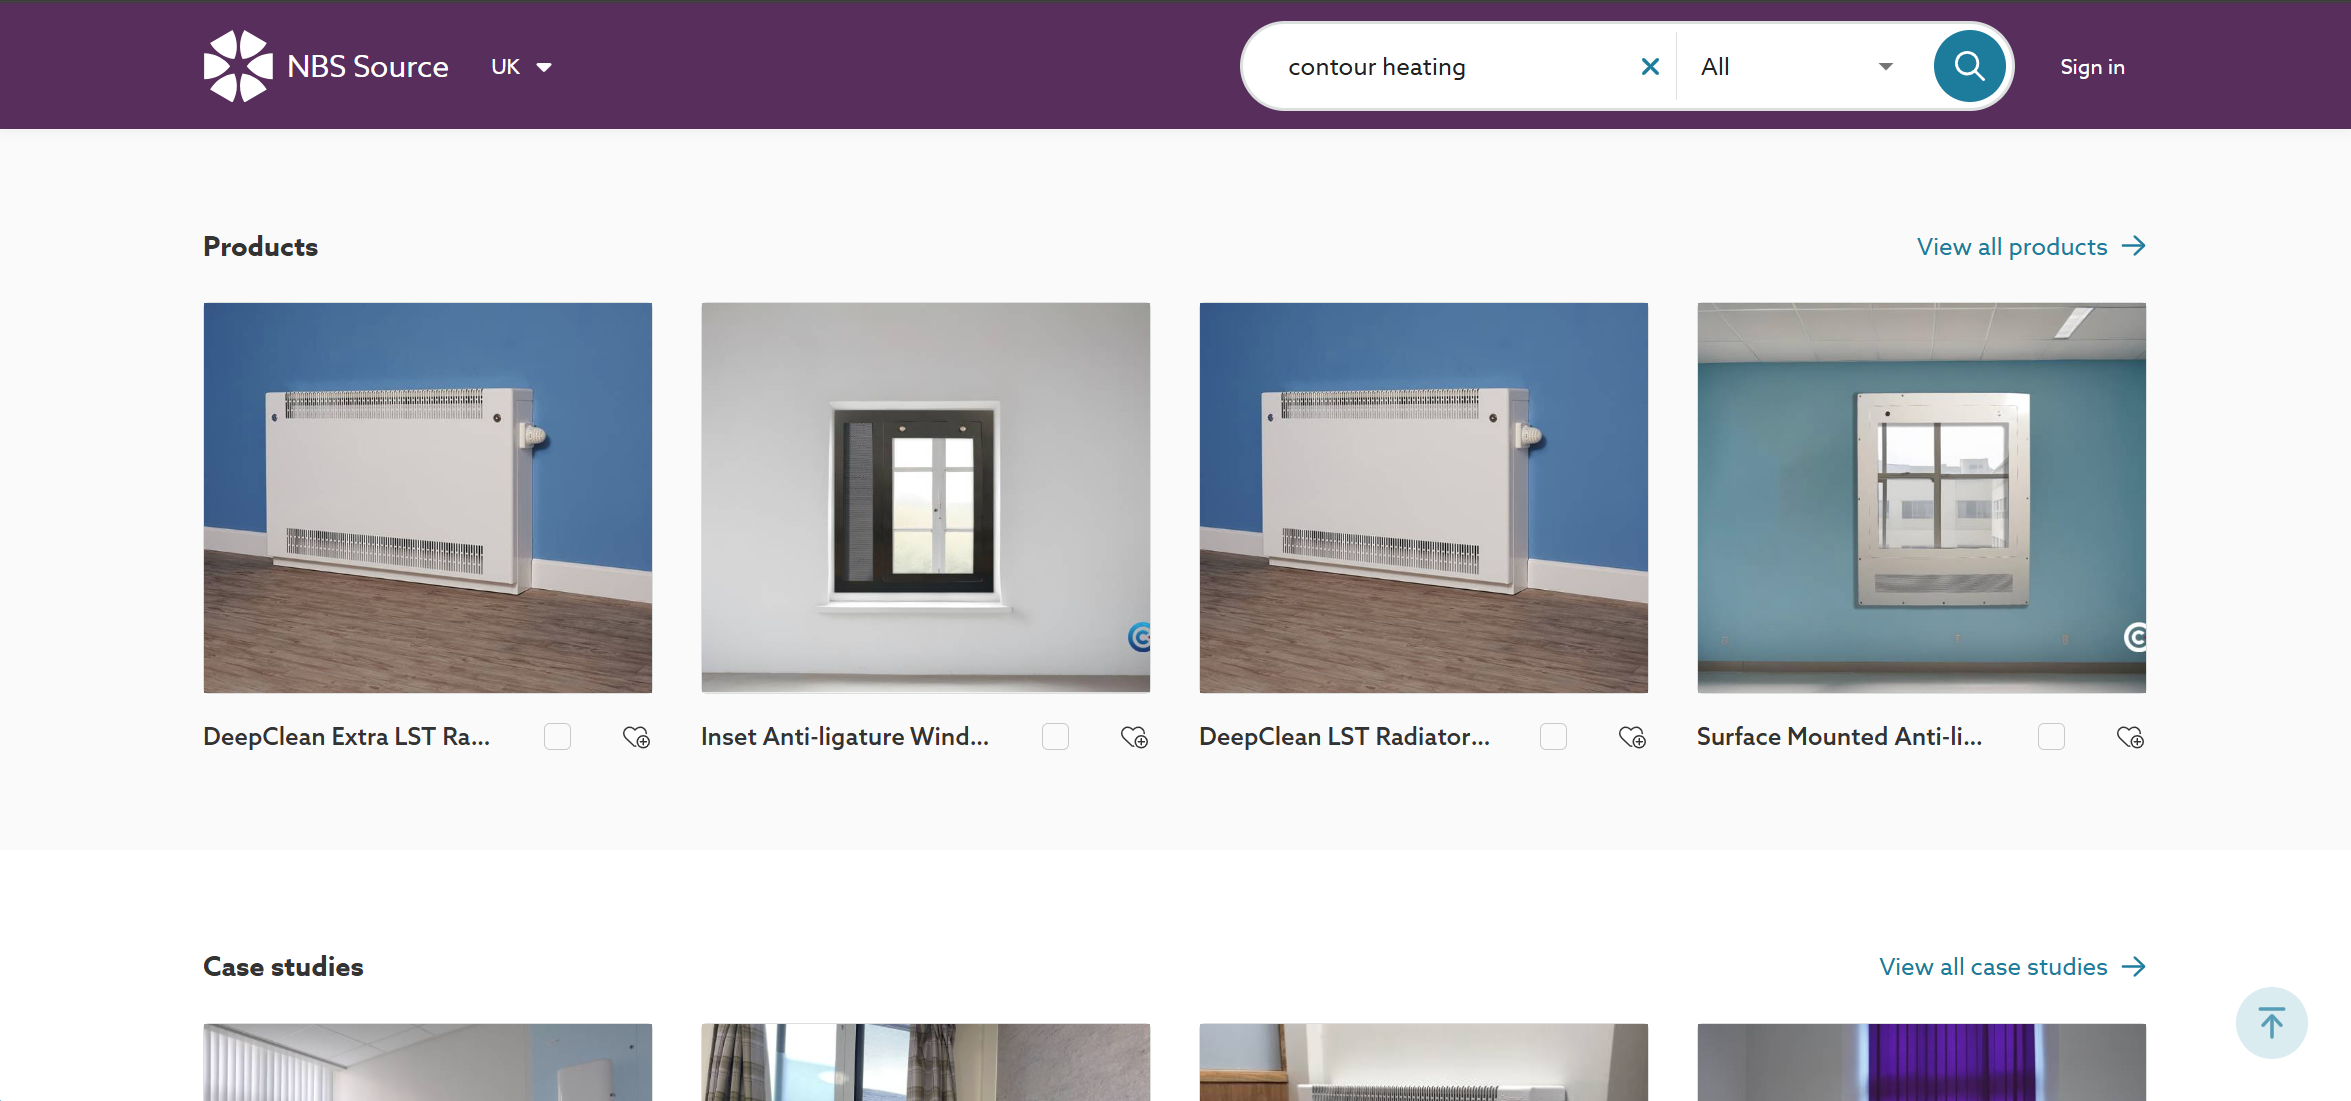This screenshot has height=1101, width=2351.
Task: Click the back-to-top arrow button
Action: 2271,1023
